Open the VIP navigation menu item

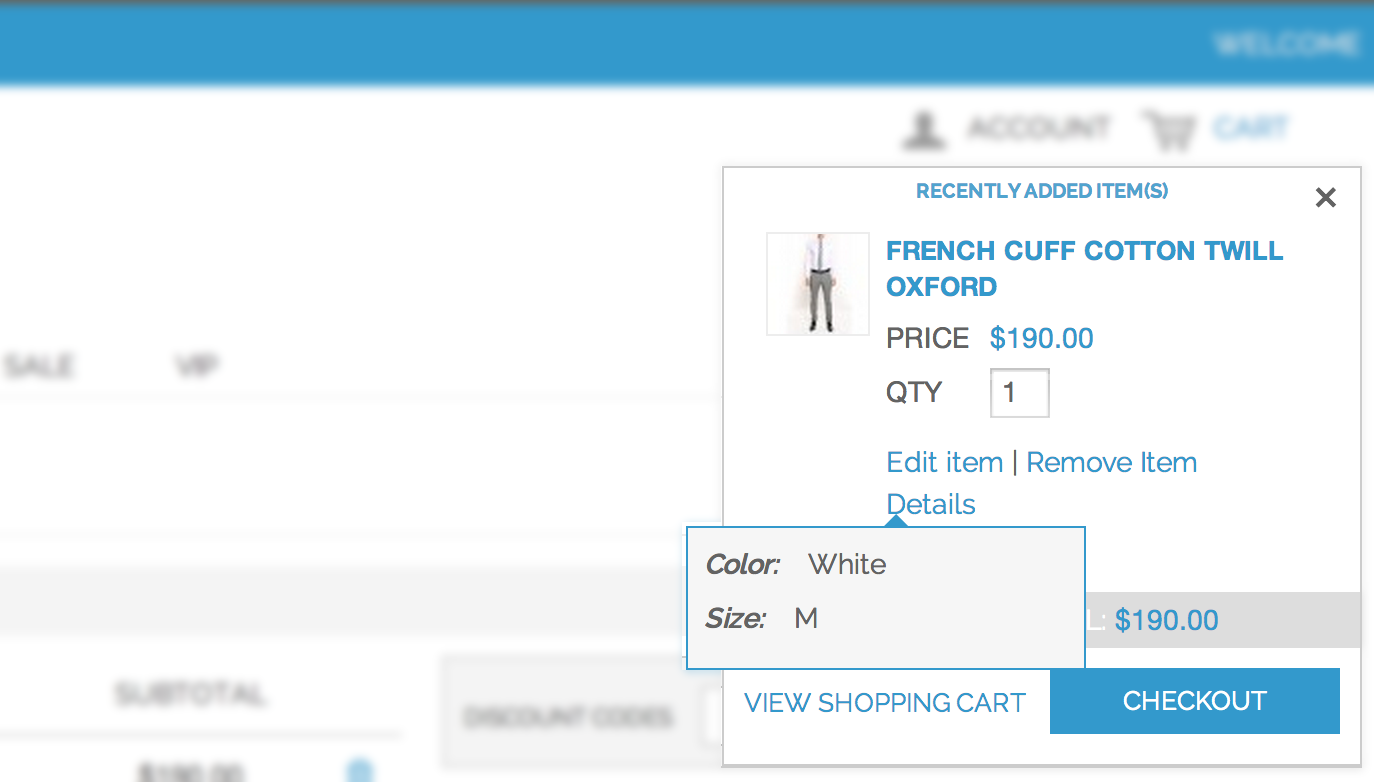pyautogui.click(x=197, y=366)
